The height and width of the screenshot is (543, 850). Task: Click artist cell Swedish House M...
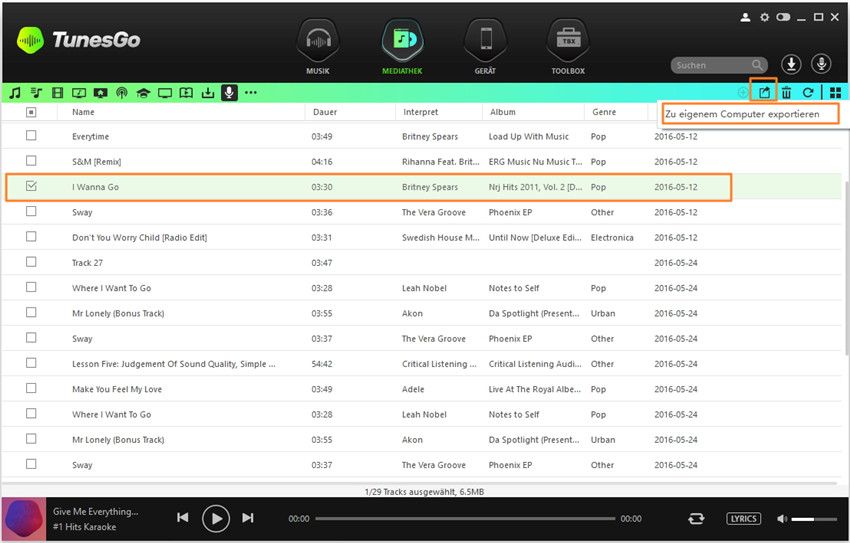coord(440,238)
